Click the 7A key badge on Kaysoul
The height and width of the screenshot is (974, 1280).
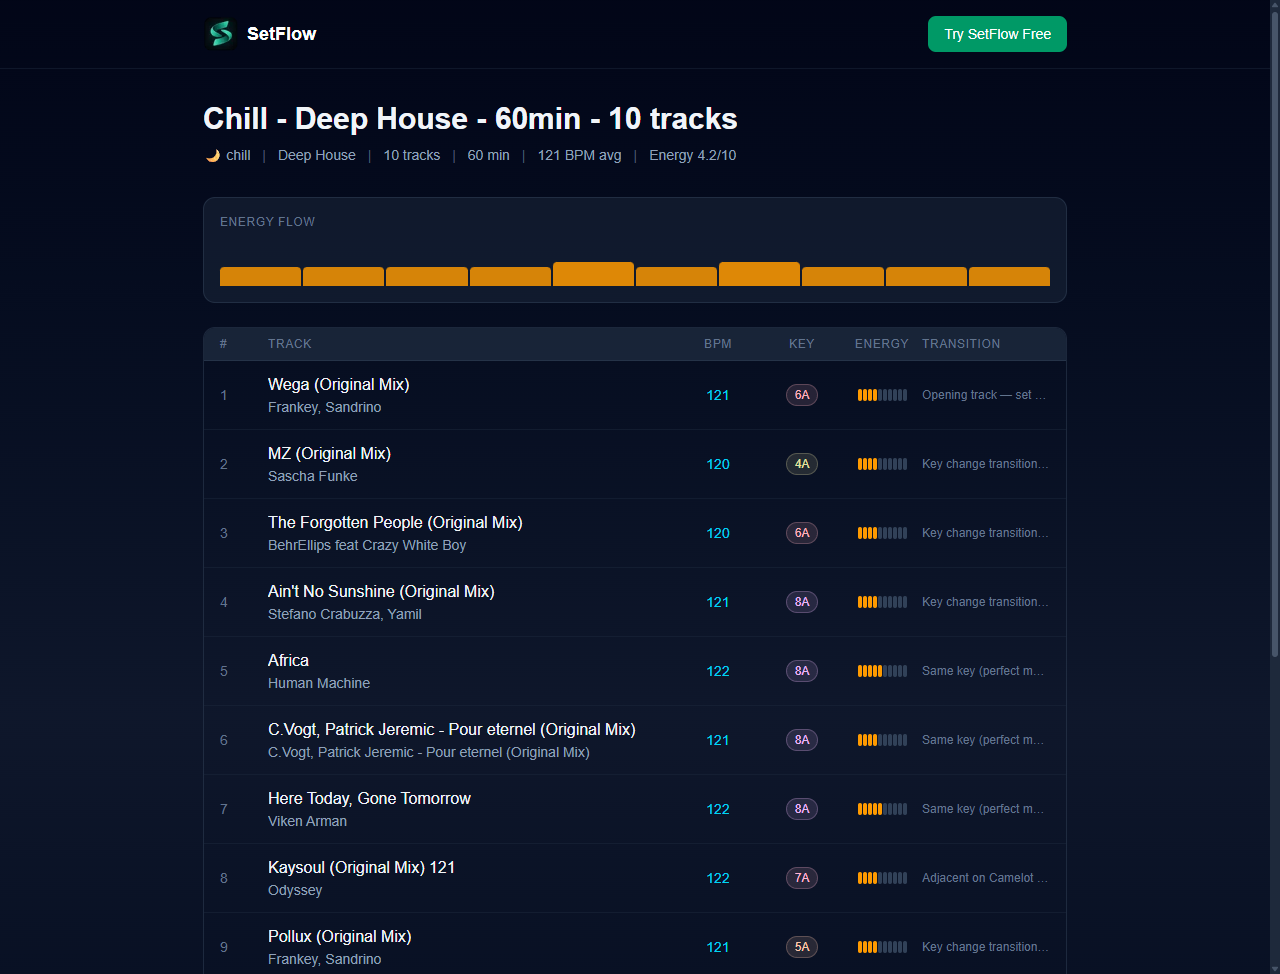801,877
